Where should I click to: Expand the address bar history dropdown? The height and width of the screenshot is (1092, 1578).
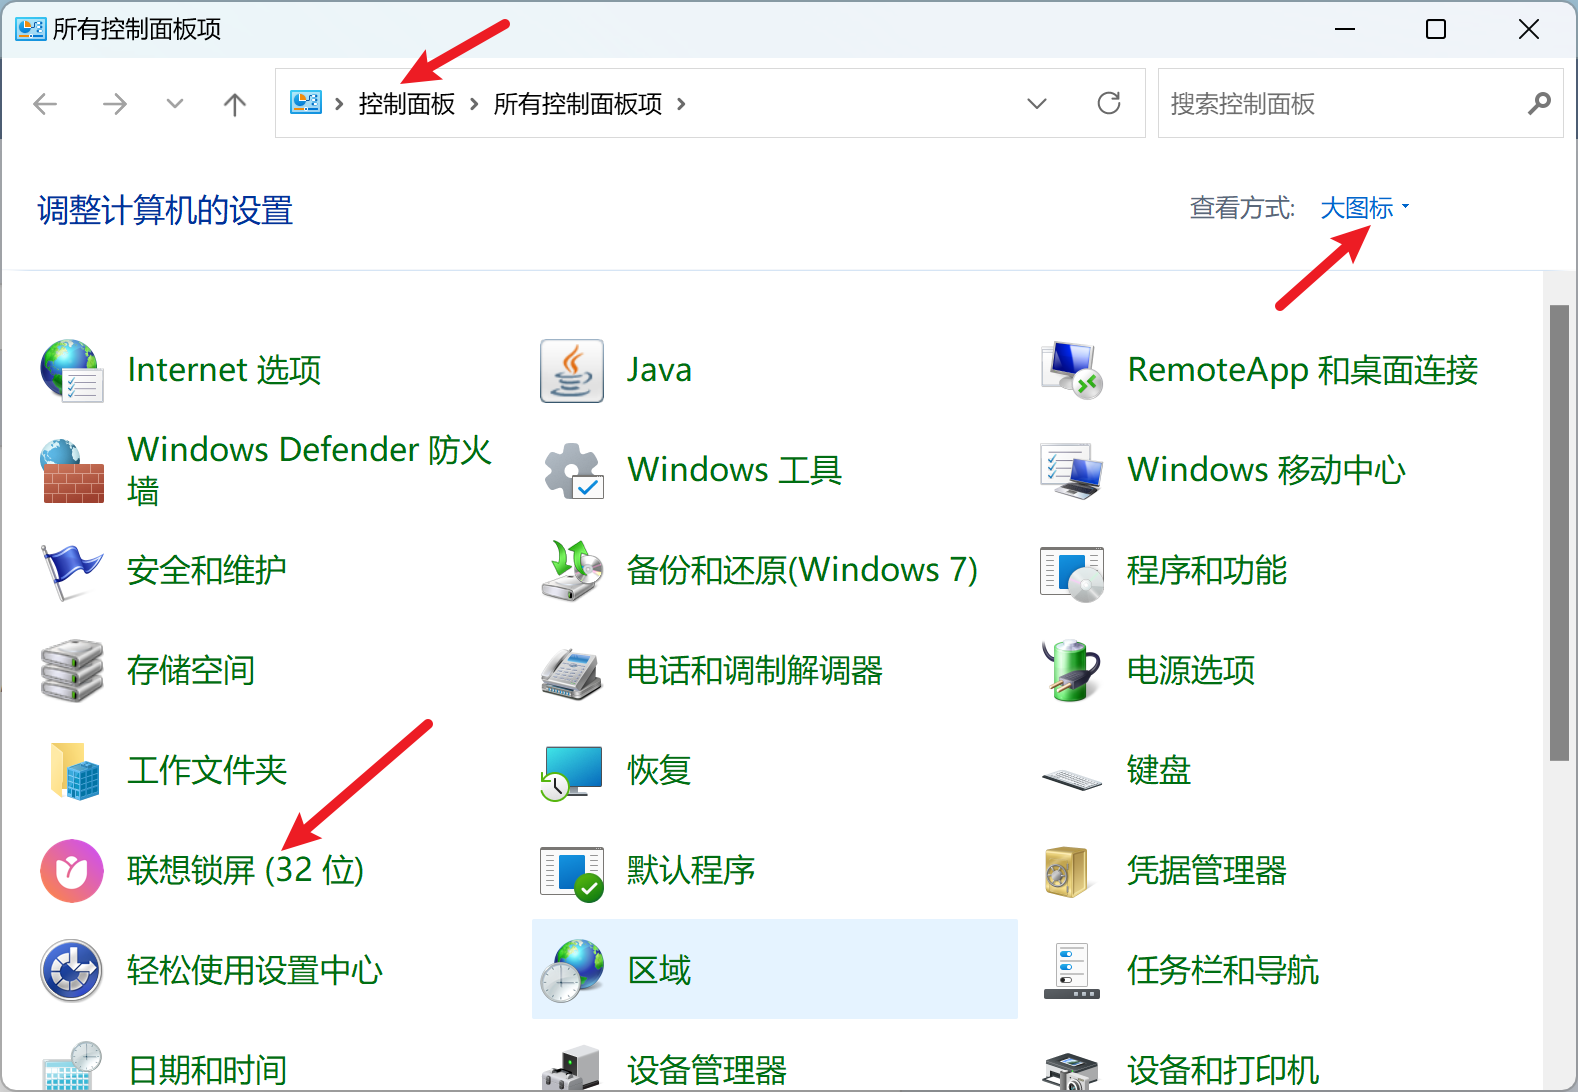point(1037,103)
